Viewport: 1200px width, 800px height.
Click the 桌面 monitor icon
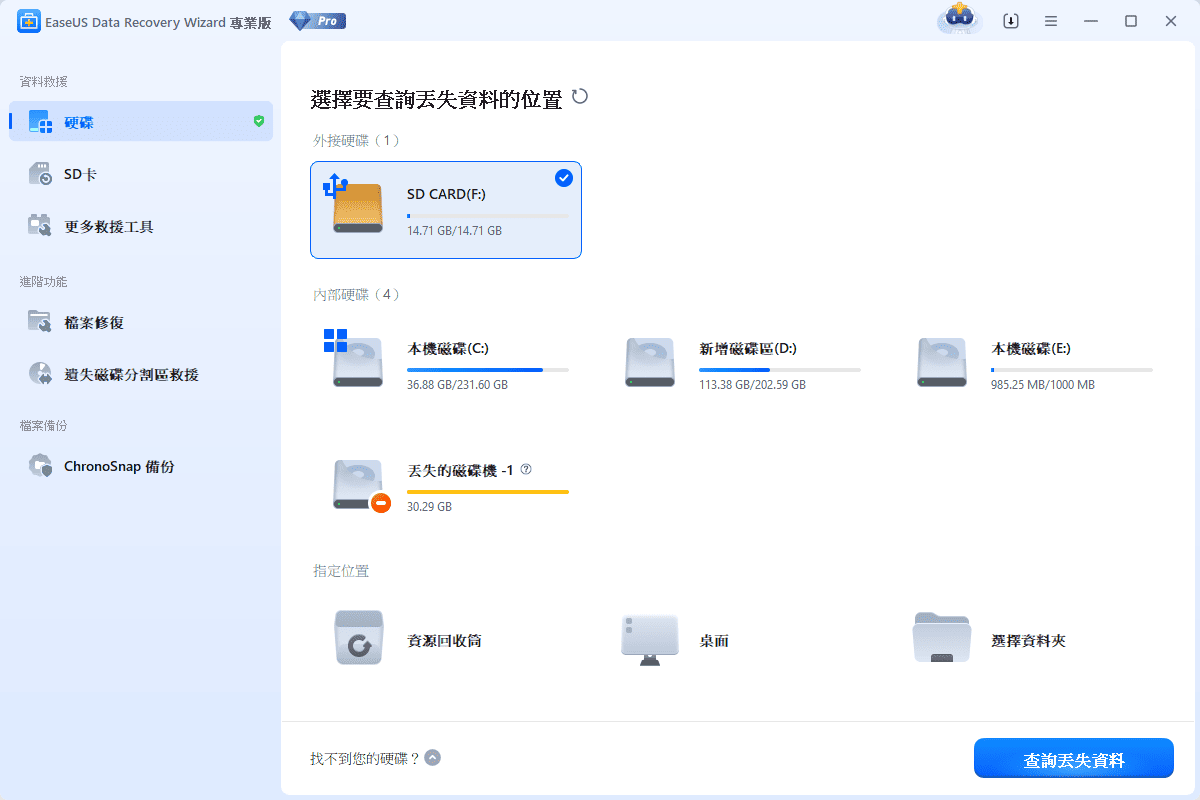tap(650, 640)
